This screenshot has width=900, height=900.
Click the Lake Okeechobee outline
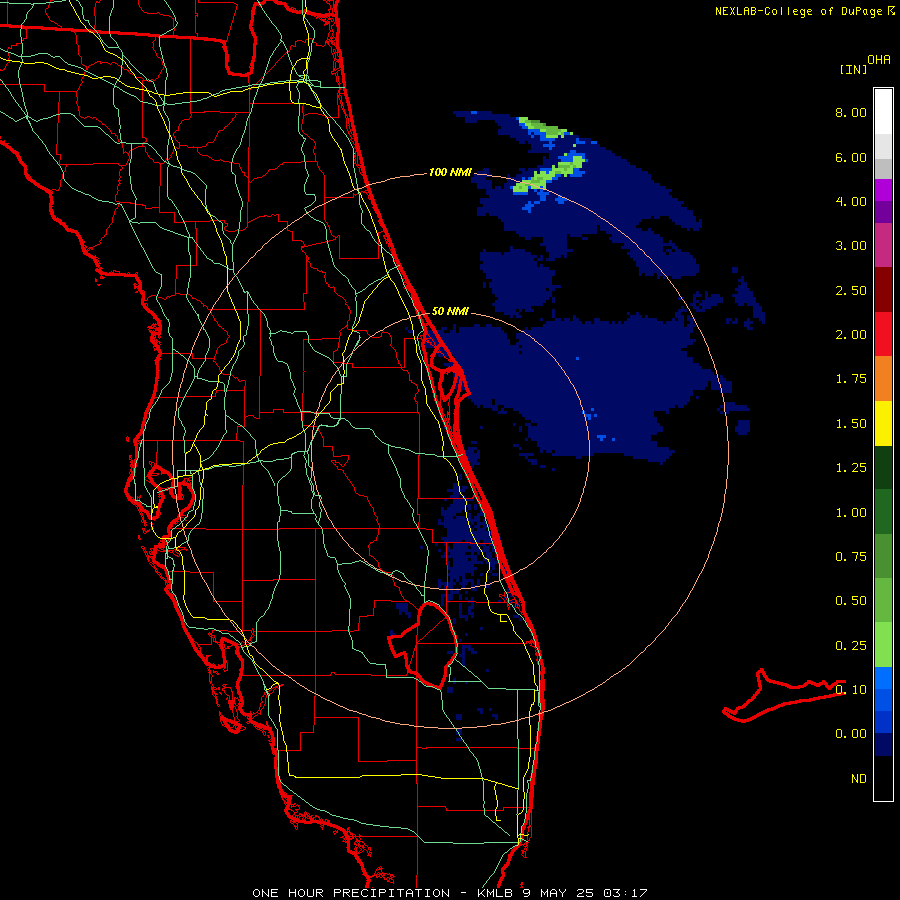click(x=424, y=644)
